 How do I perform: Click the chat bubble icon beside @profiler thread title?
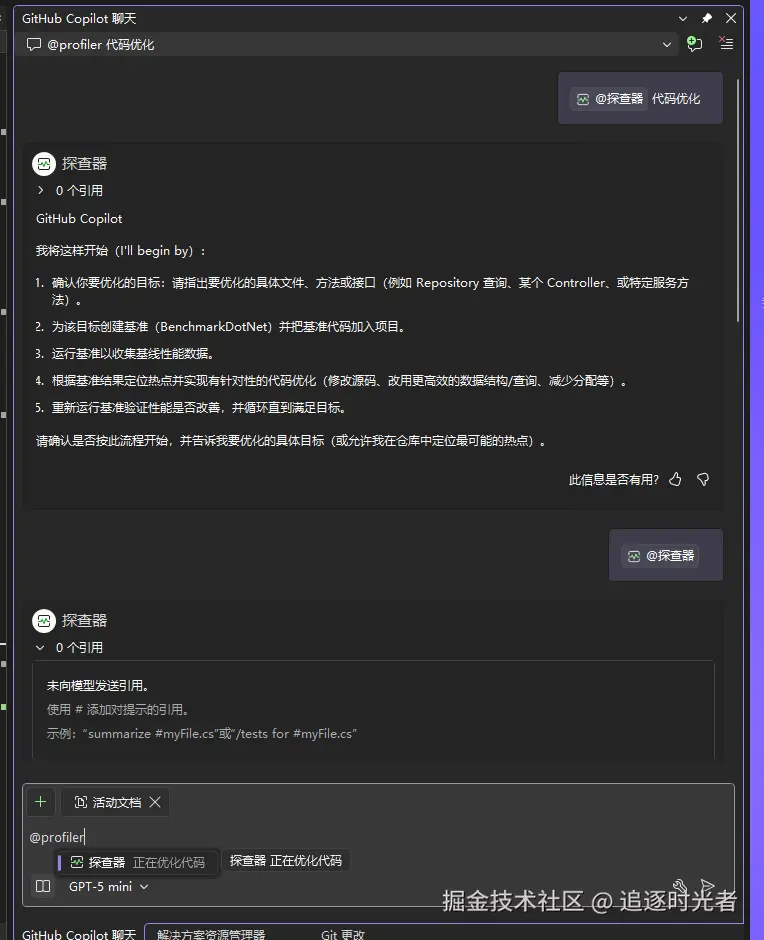(x=34, y=44)
